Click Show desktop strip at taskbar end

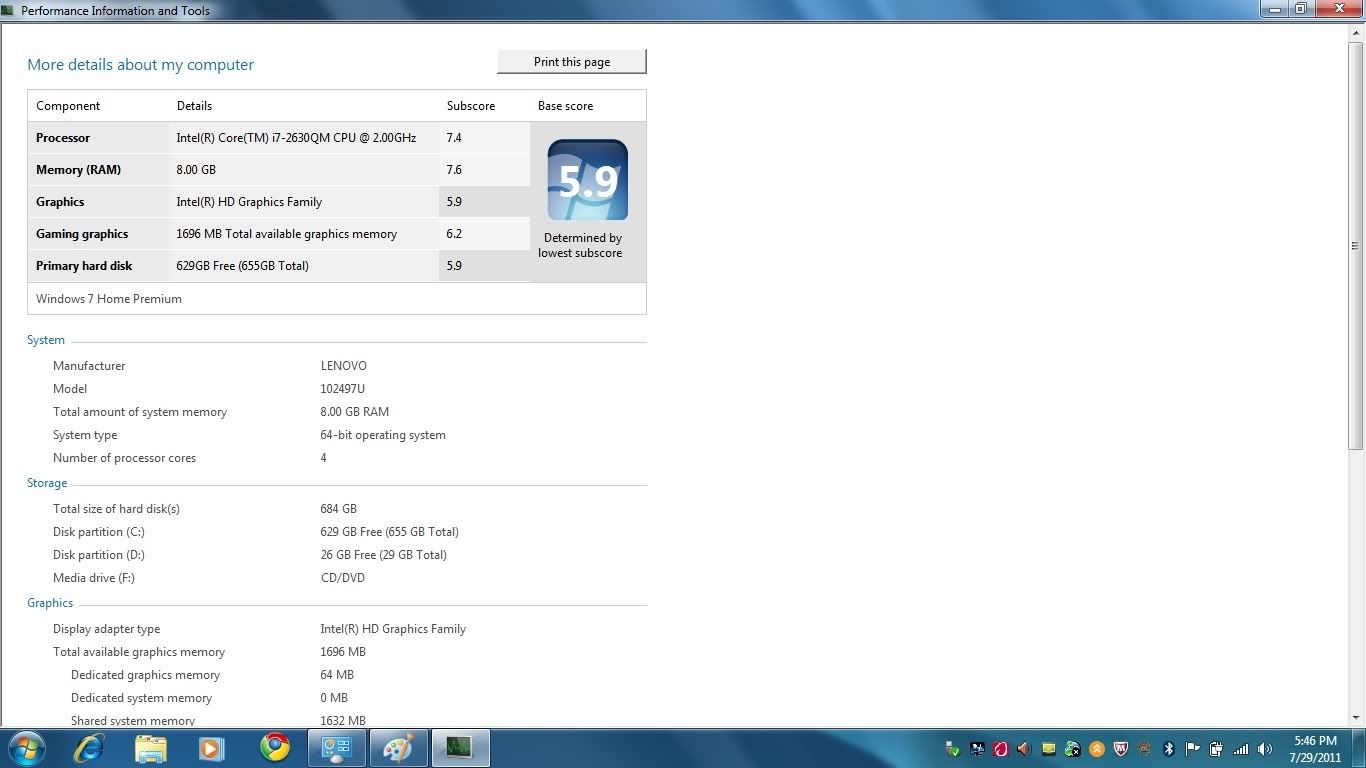(1359, 748)
